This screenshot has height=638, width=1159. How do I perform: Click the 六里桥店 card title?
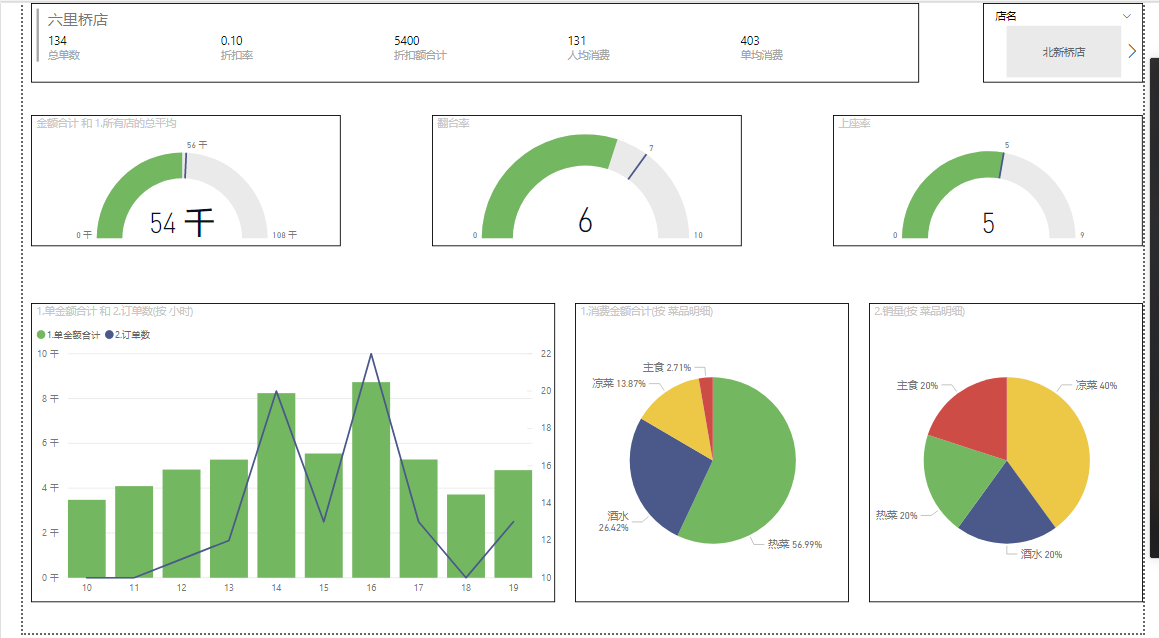pos(78,20)
